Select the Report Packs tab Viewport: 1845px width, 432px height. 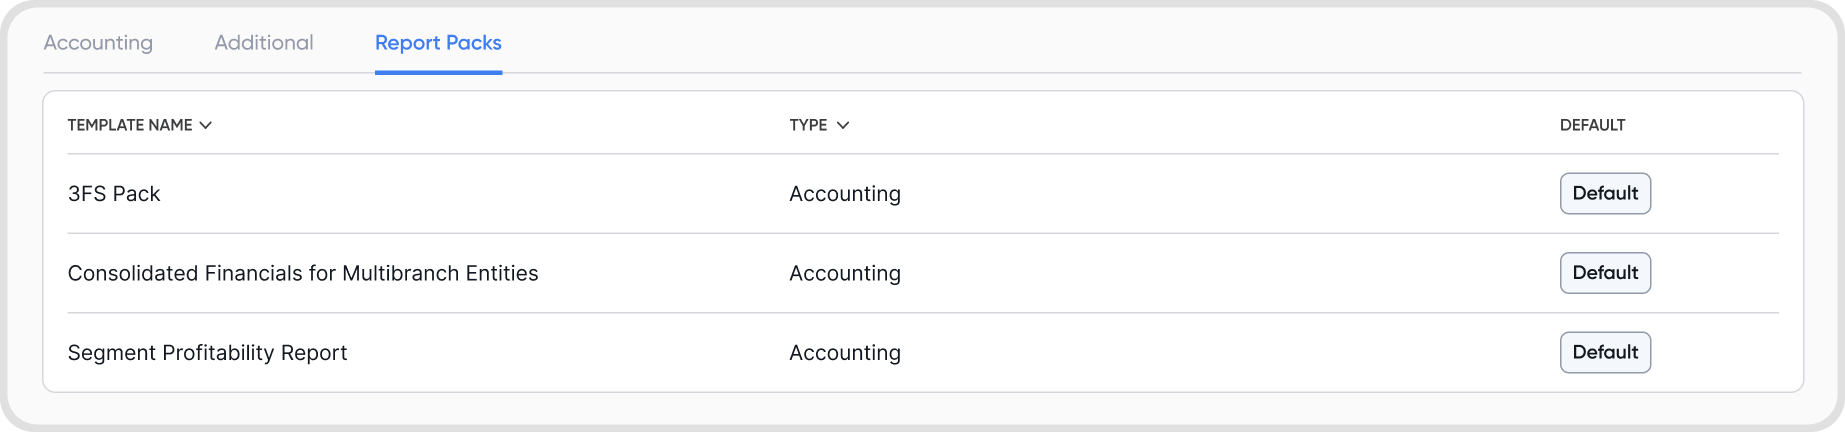(438, 43)
